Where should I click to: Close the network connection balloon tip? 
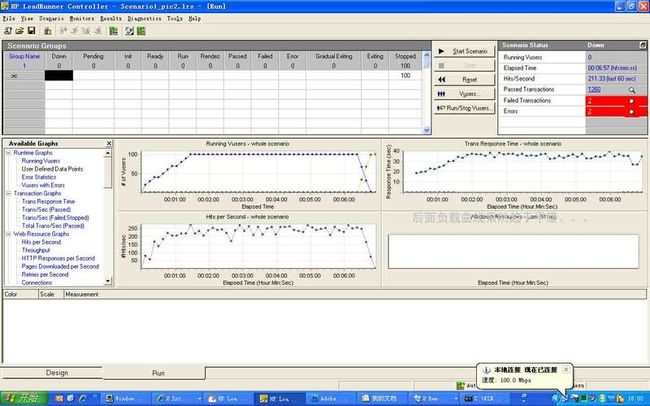[566, 369]
